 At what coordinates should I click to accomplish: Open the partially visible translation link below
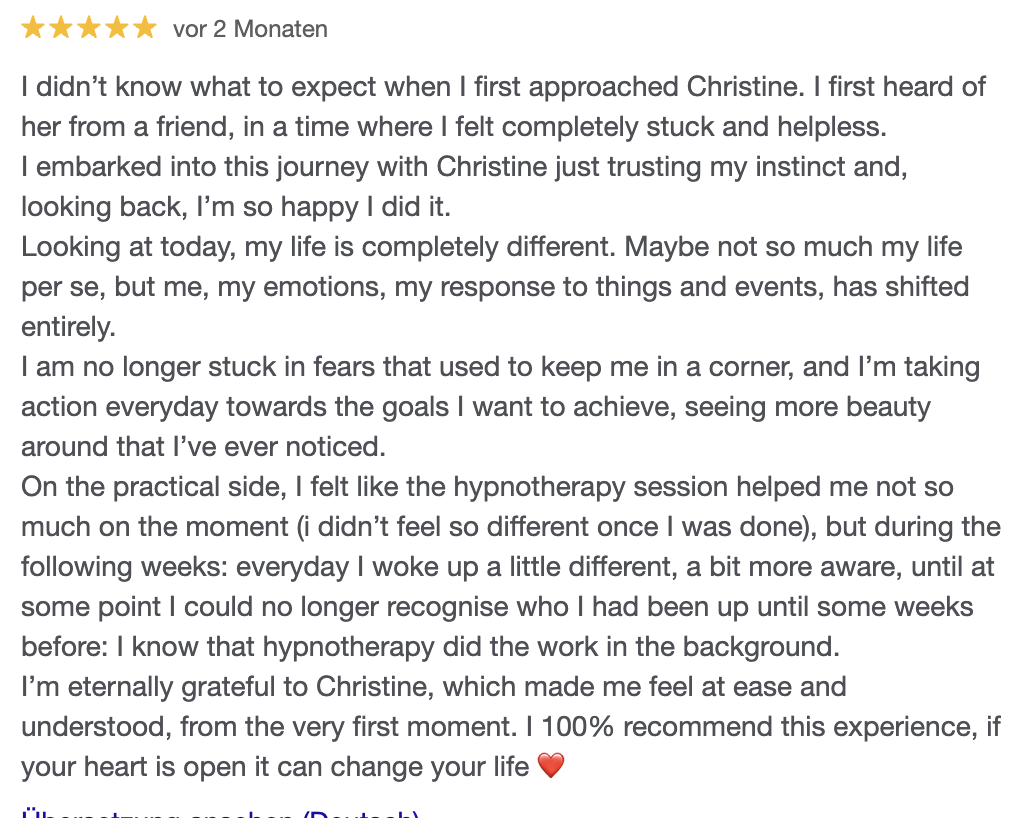tap(220, 813)
